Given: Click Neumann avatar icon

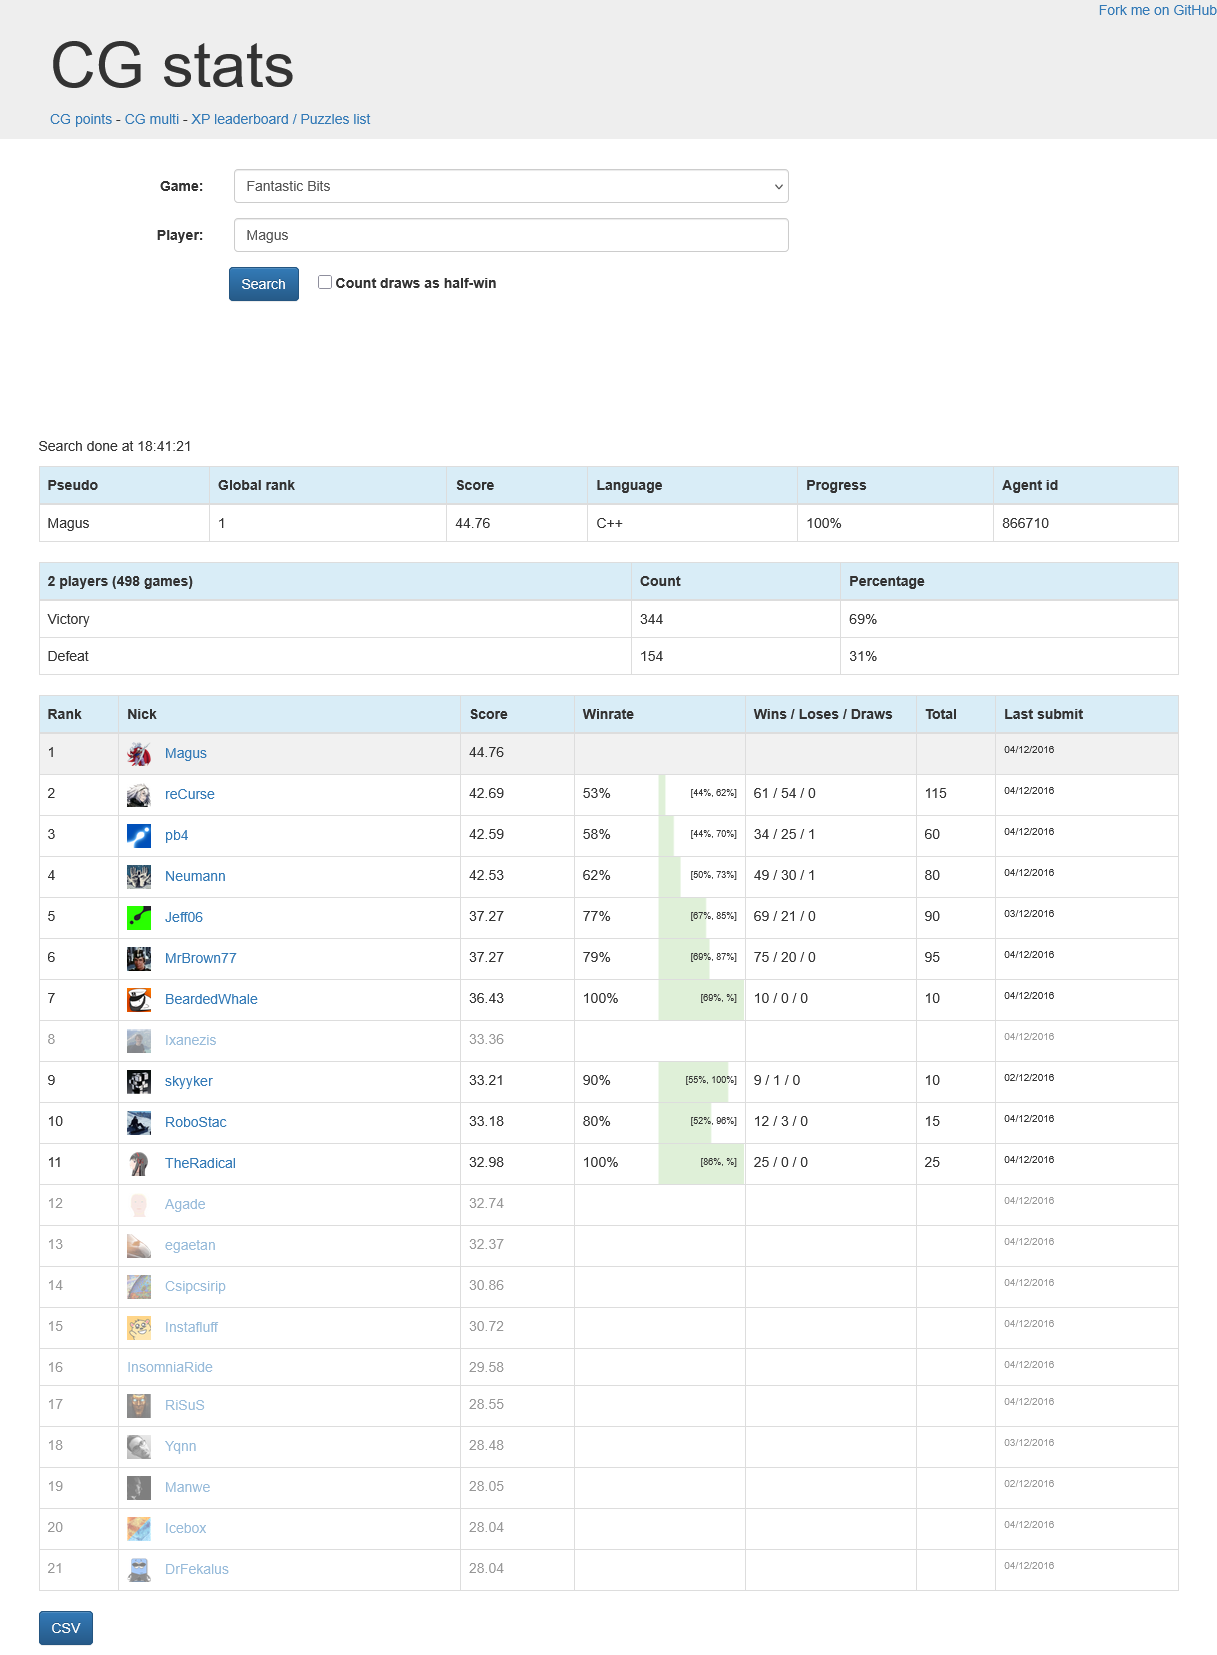Looking at the screenshot, I should (139, 877).
